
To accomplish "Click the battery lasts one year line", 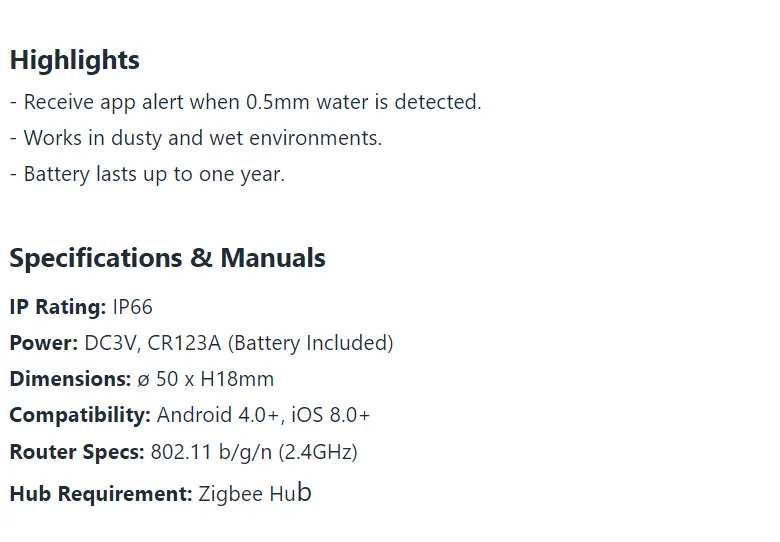I will [x=147, y=175].
